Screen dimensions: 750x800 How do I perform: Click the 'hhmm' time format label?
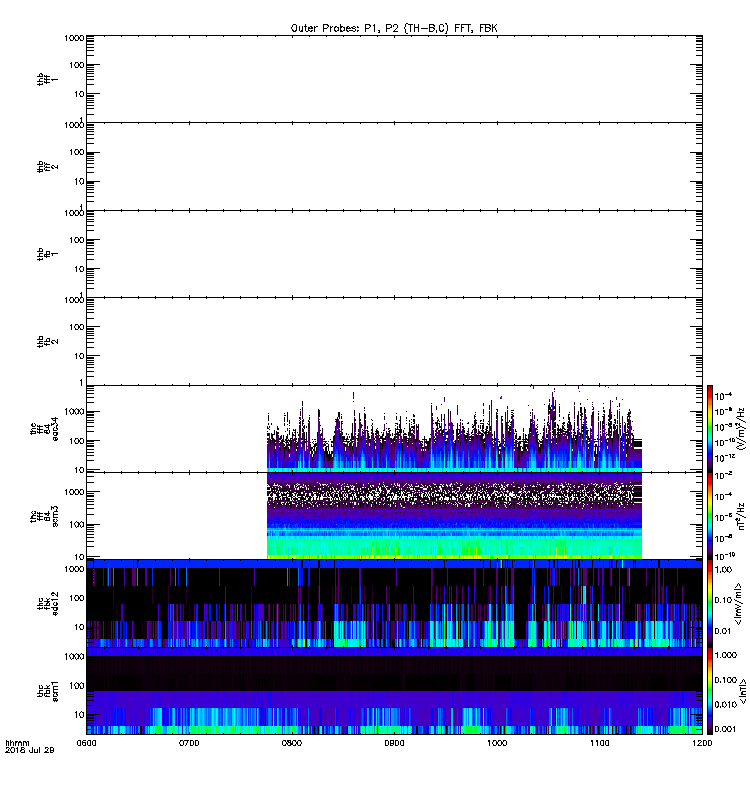(x=17, y=743)
